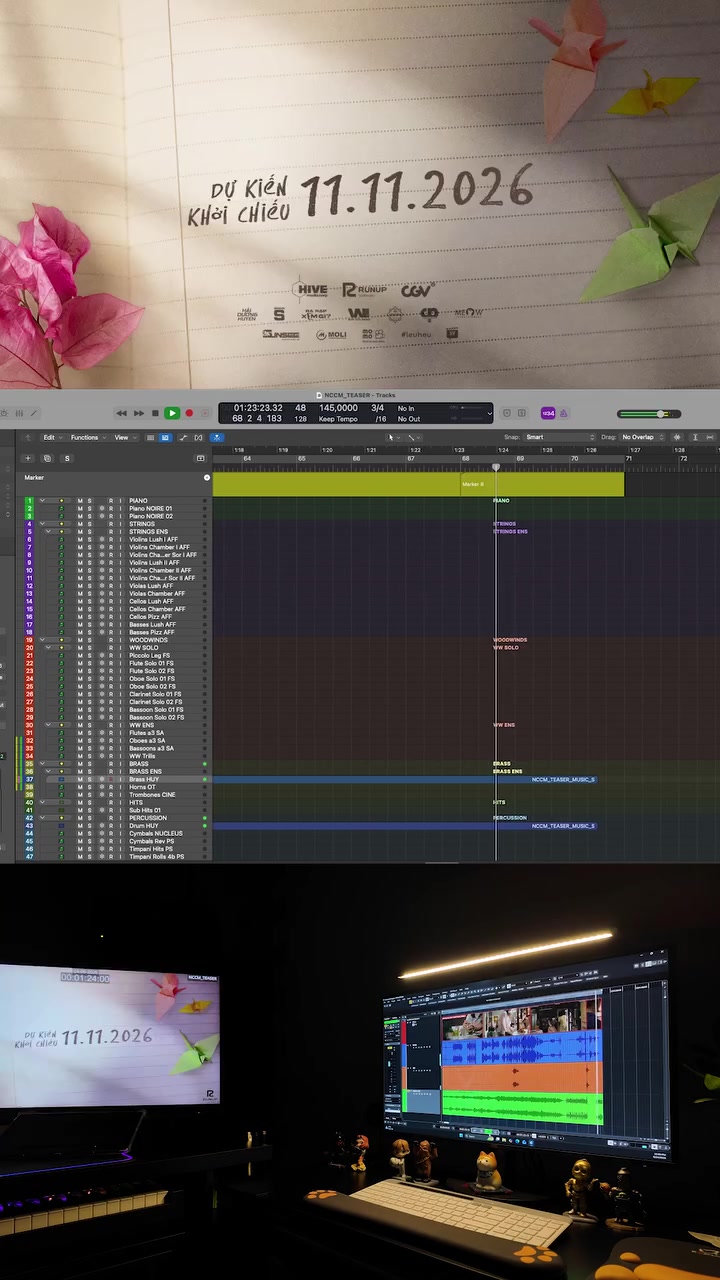
Task: Click instrument icon of Timpani Hits PS
Action: click(x=61, y=849)
